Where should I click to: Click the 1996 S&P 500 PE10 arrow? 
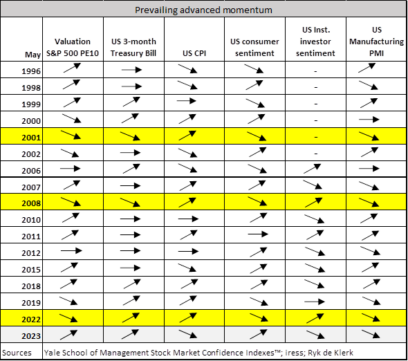tap(72, 68)
